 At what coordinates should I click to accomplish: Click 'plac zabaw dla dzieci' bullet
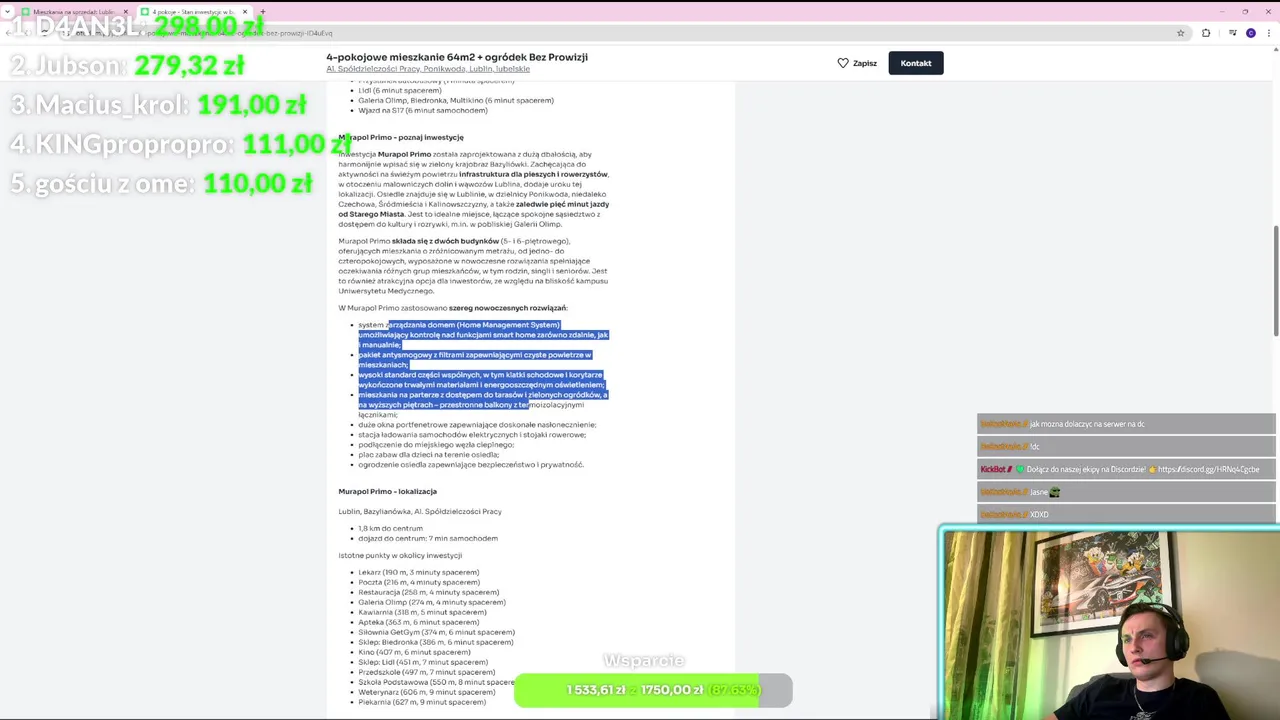tap(428, 455)
